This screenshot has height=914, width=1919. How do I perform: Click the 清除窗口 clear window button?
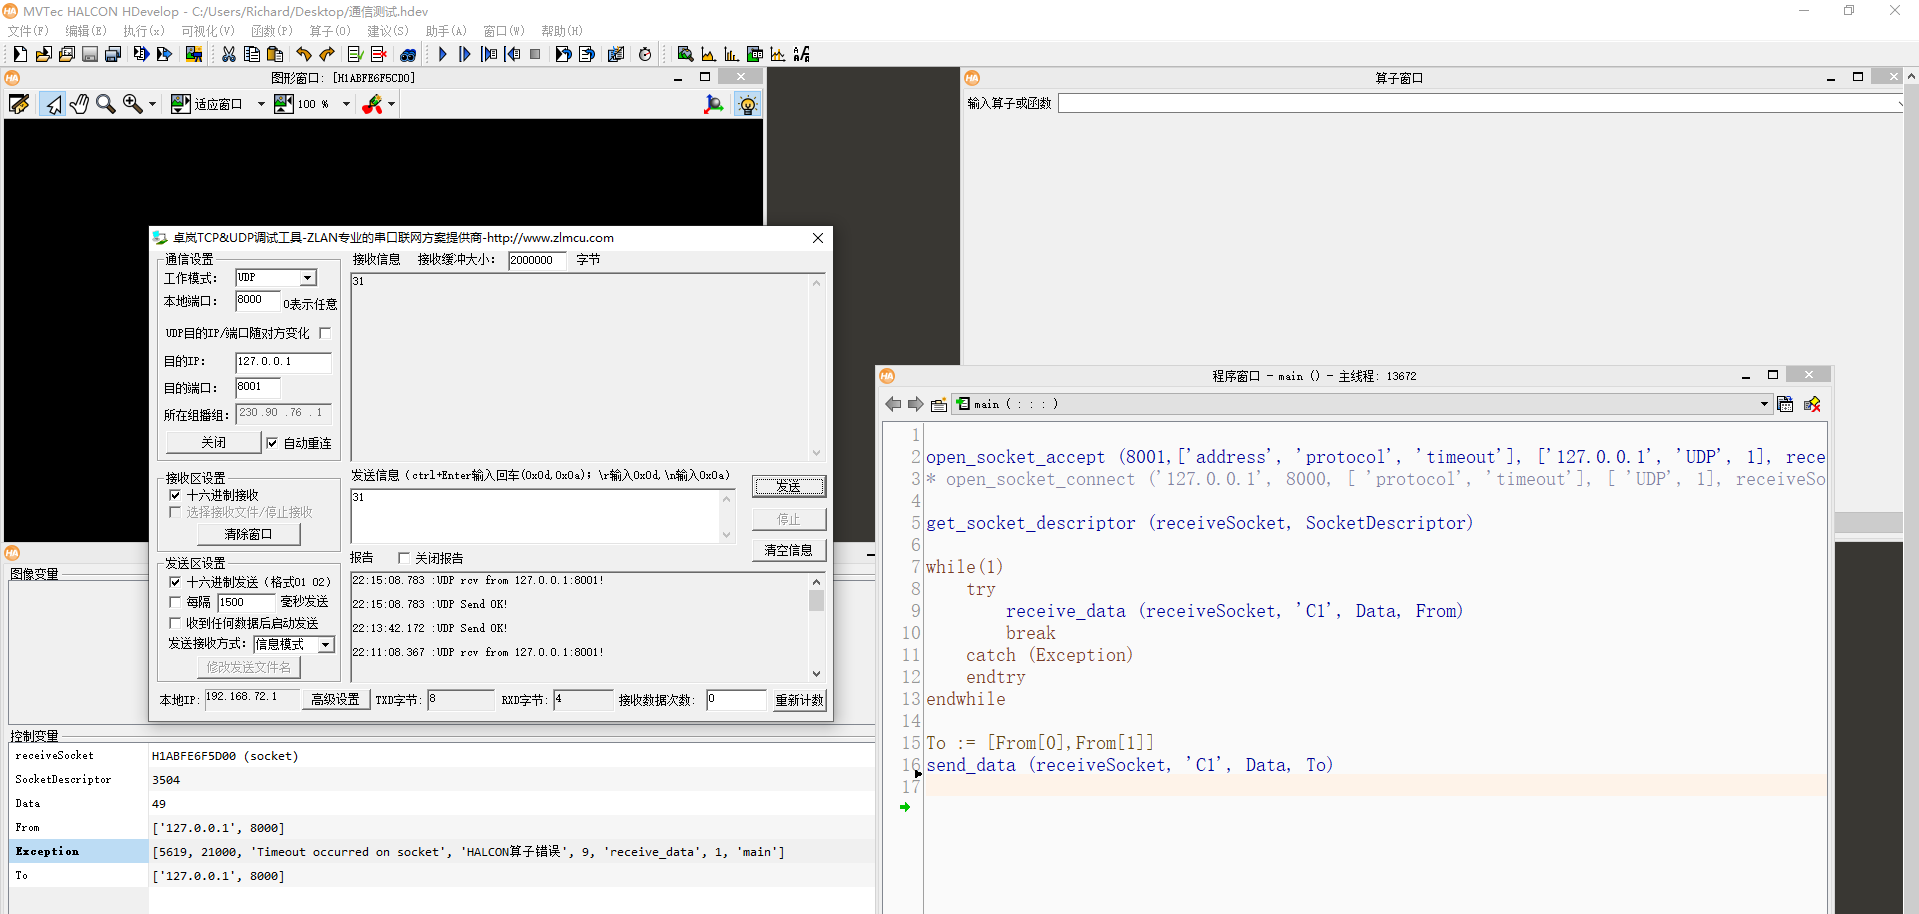(248, 534)
